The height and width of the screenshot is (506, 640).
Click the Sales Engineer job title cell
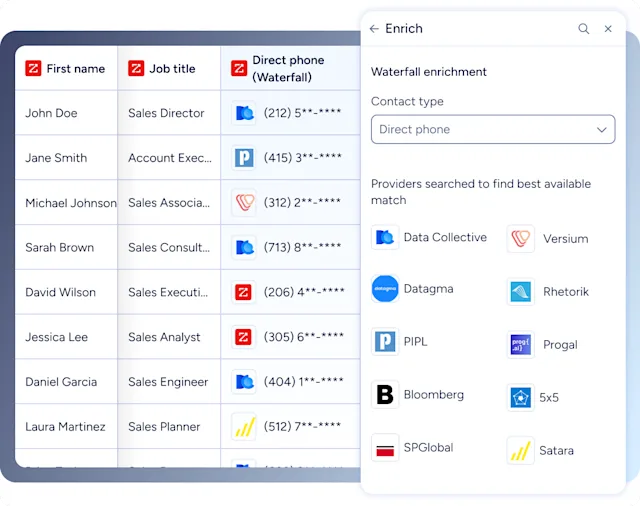coord(169,382)
